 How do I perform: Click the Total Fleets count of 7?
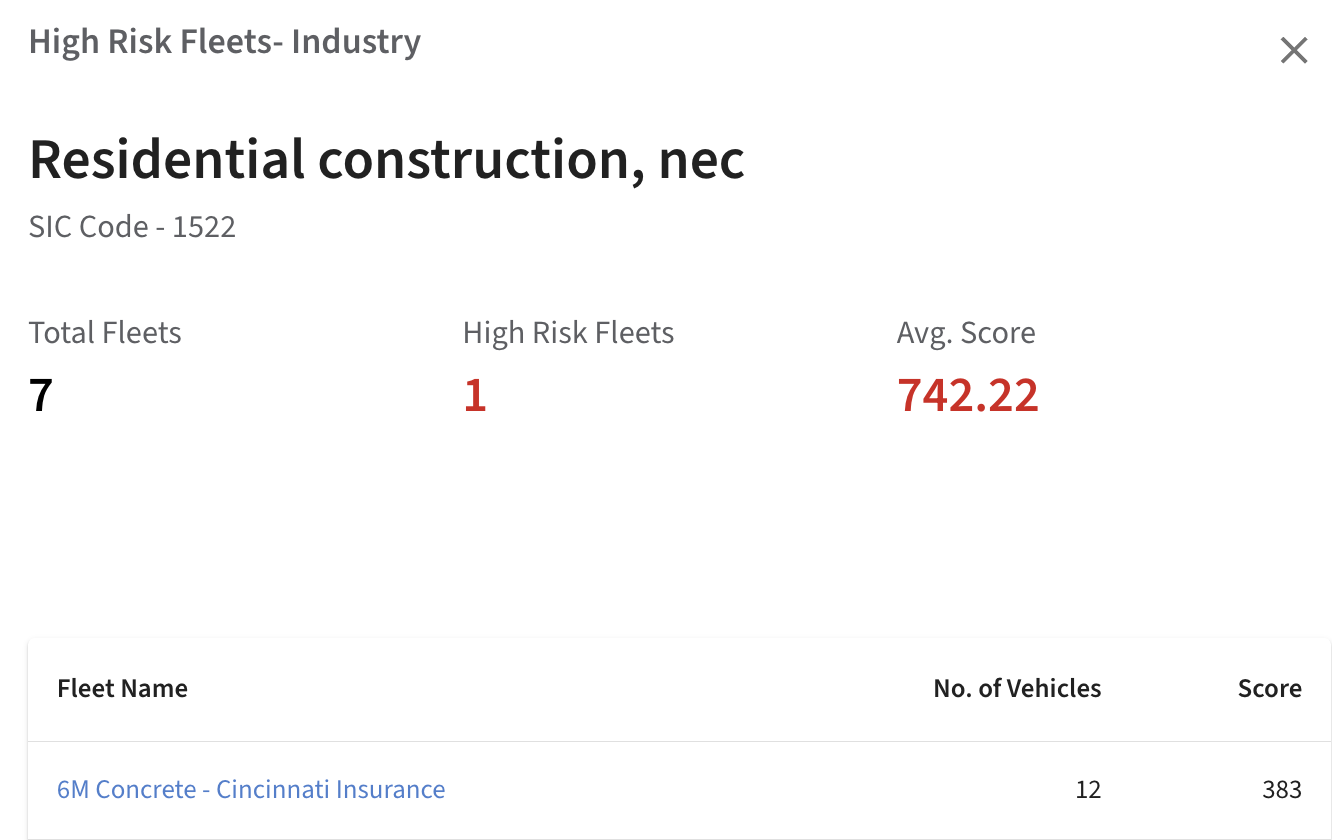click(41, 395)
